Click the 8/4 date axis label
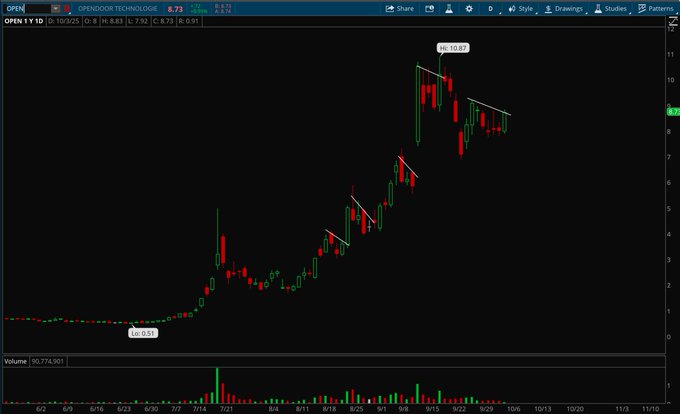 coord(273,409)
